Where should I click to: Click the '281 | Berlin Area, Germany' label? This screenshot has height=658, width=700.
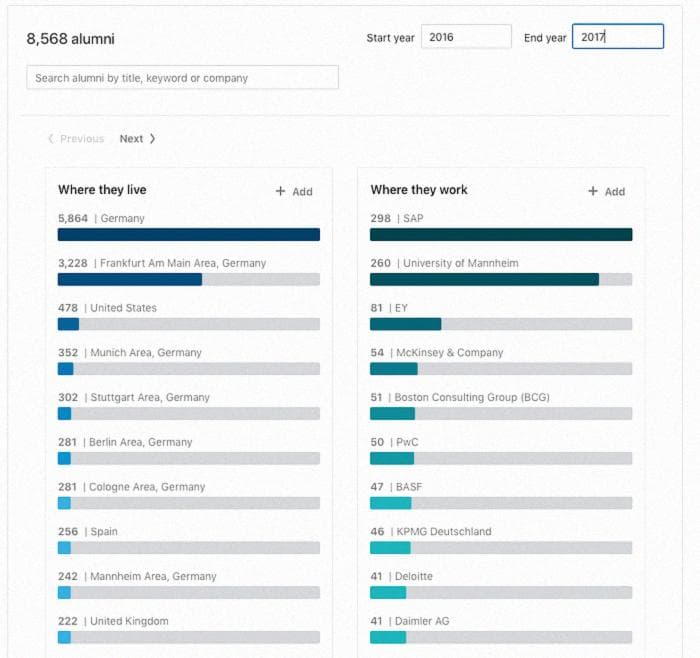click(125, 442)
